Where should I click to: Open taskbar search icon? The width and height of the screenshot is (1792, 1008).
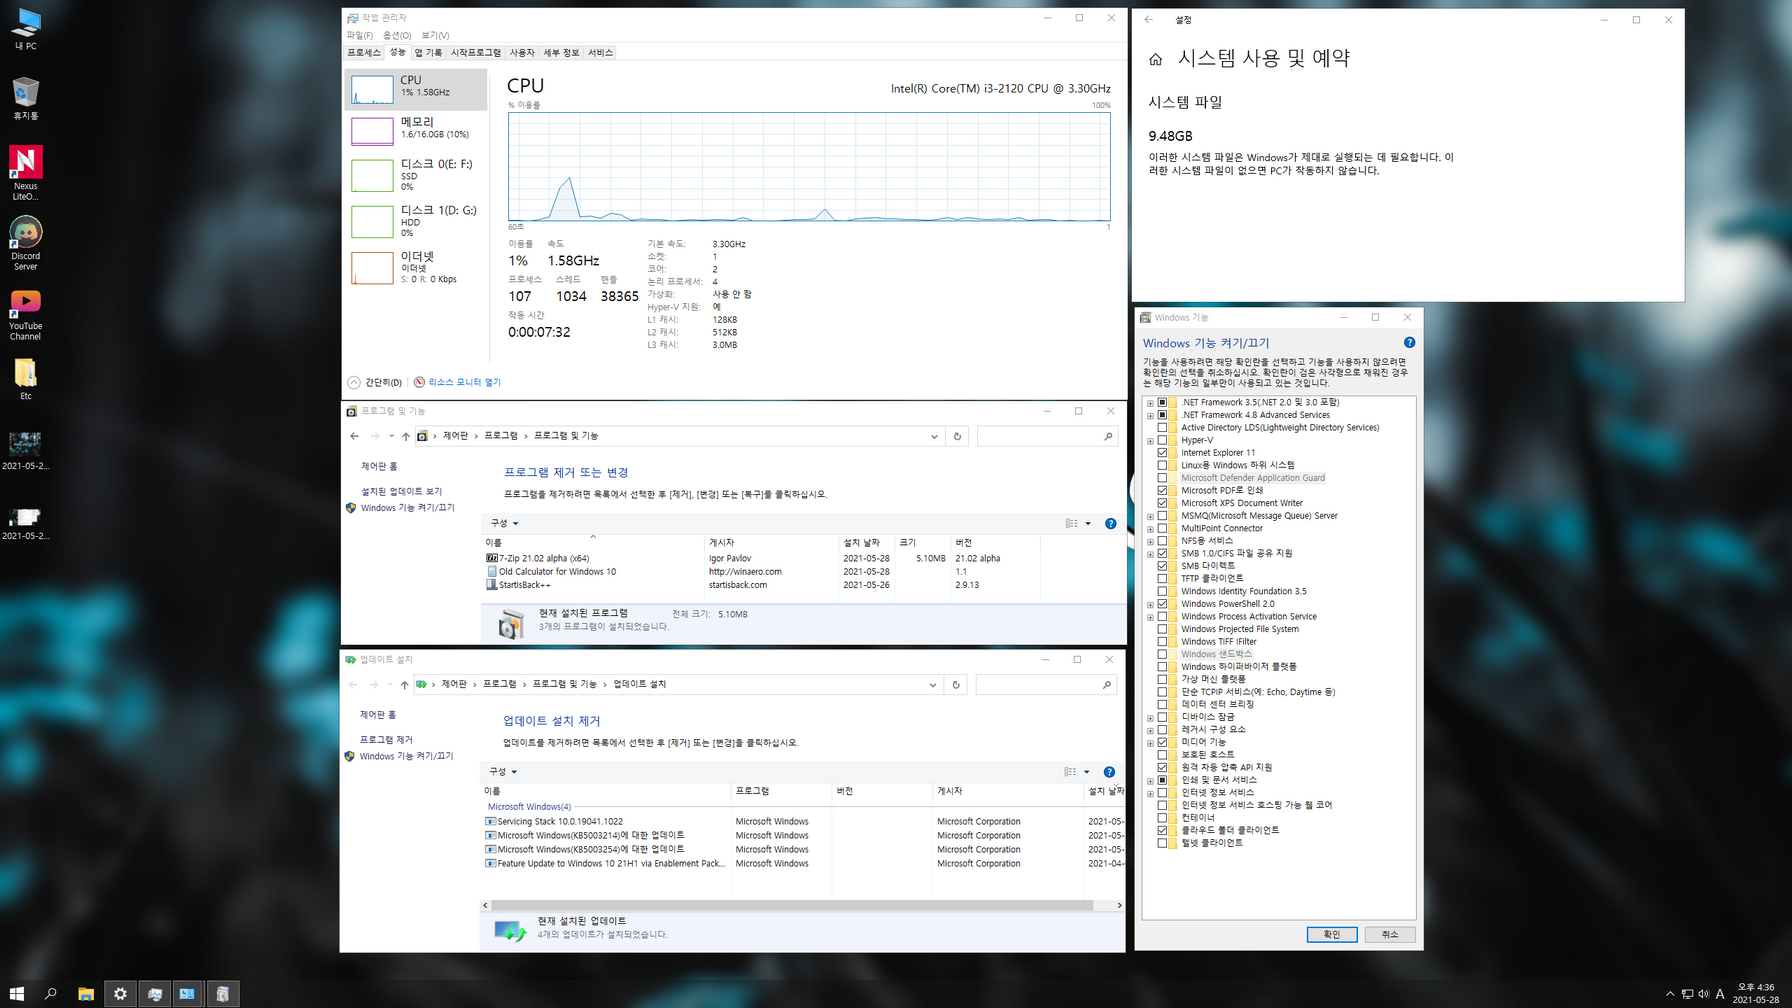tap(51, 994)
